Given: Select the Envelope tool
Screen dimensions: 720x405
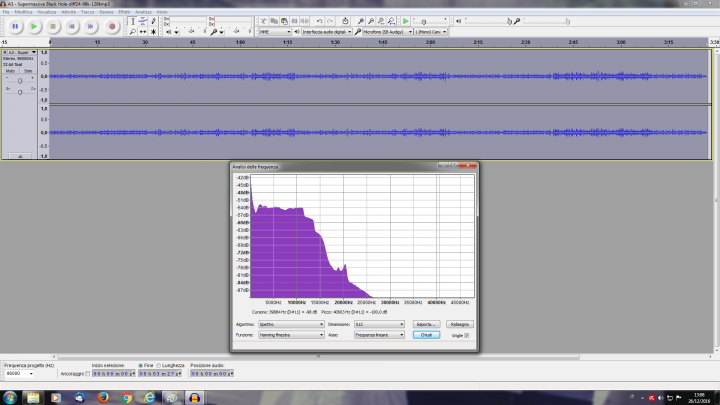Looking at the screenshot, I should coord(143,21).
